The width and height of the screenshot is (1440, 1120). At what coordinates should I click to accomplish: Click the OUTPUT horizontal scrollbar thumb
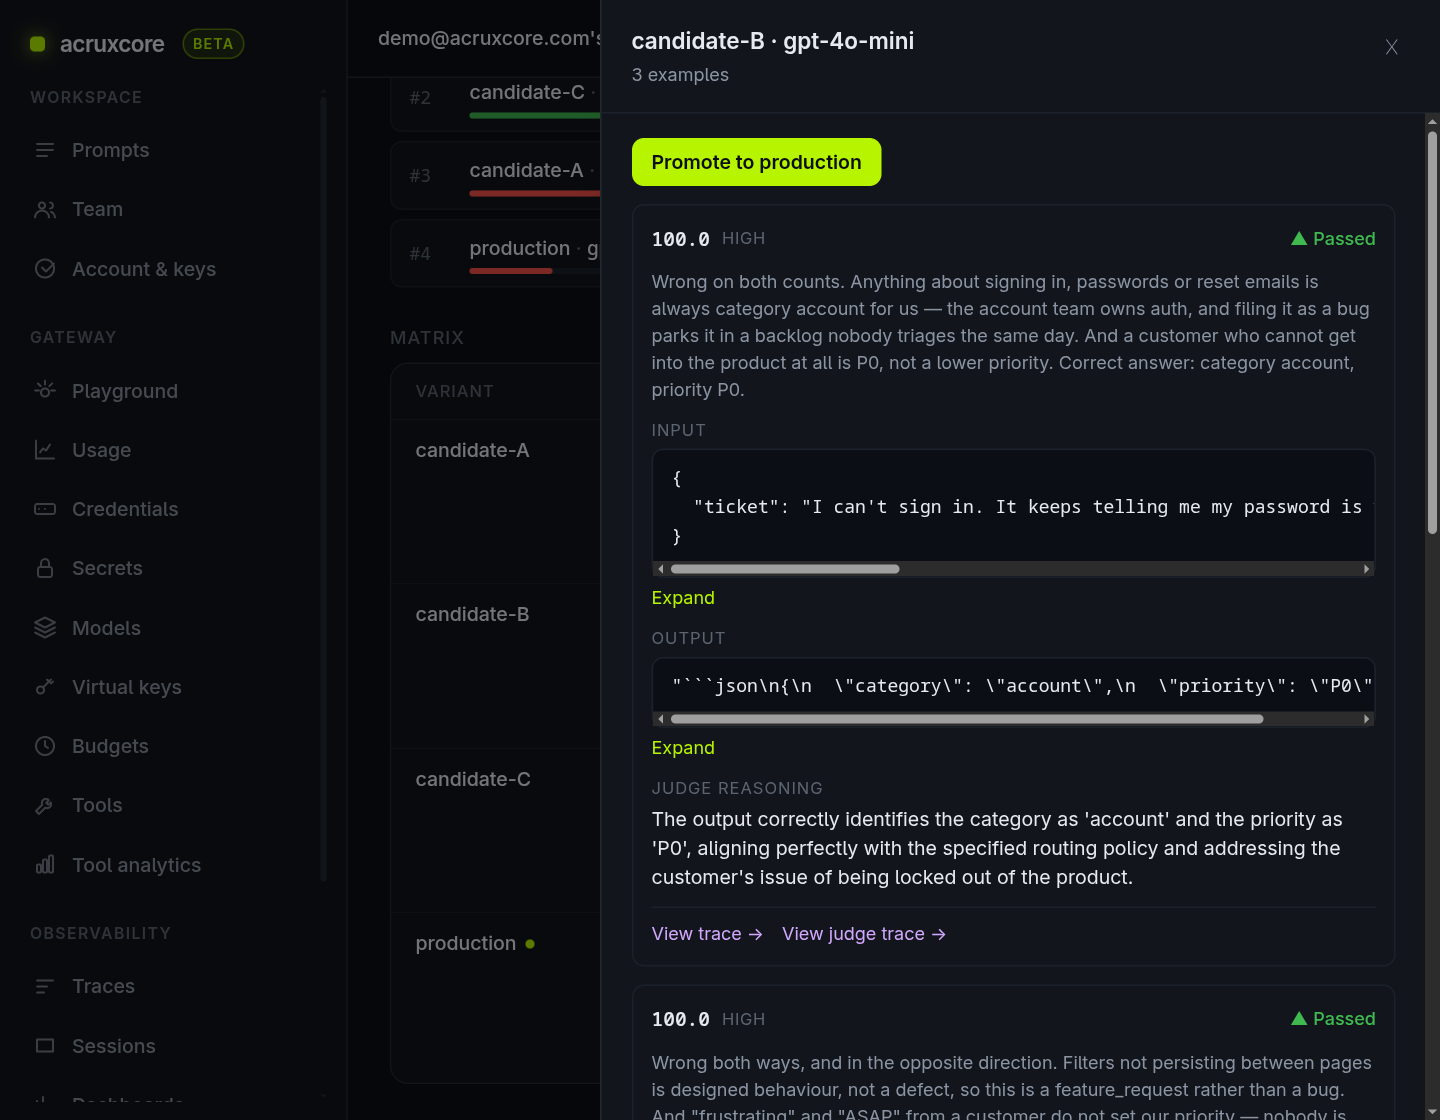click(x=967, y=719)
